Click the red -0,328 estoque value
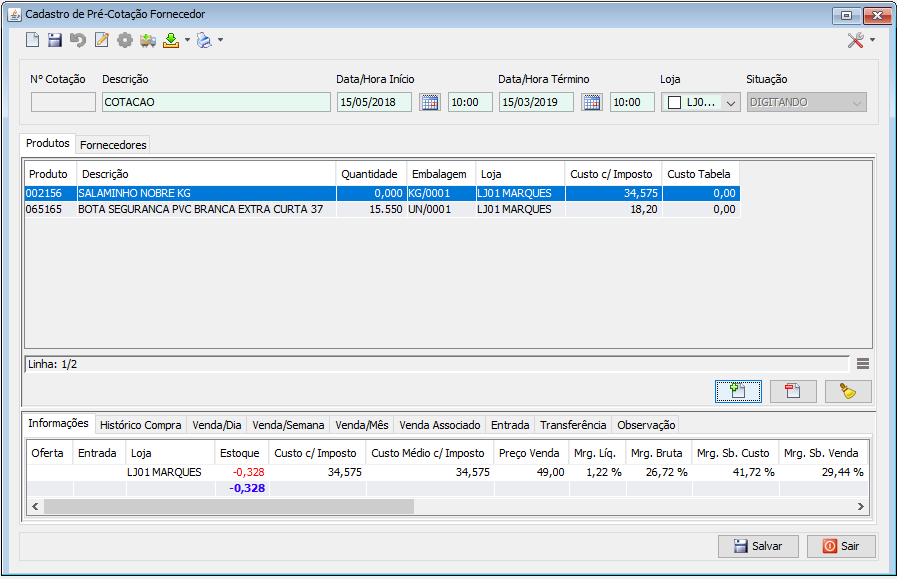 click(248, 472)
